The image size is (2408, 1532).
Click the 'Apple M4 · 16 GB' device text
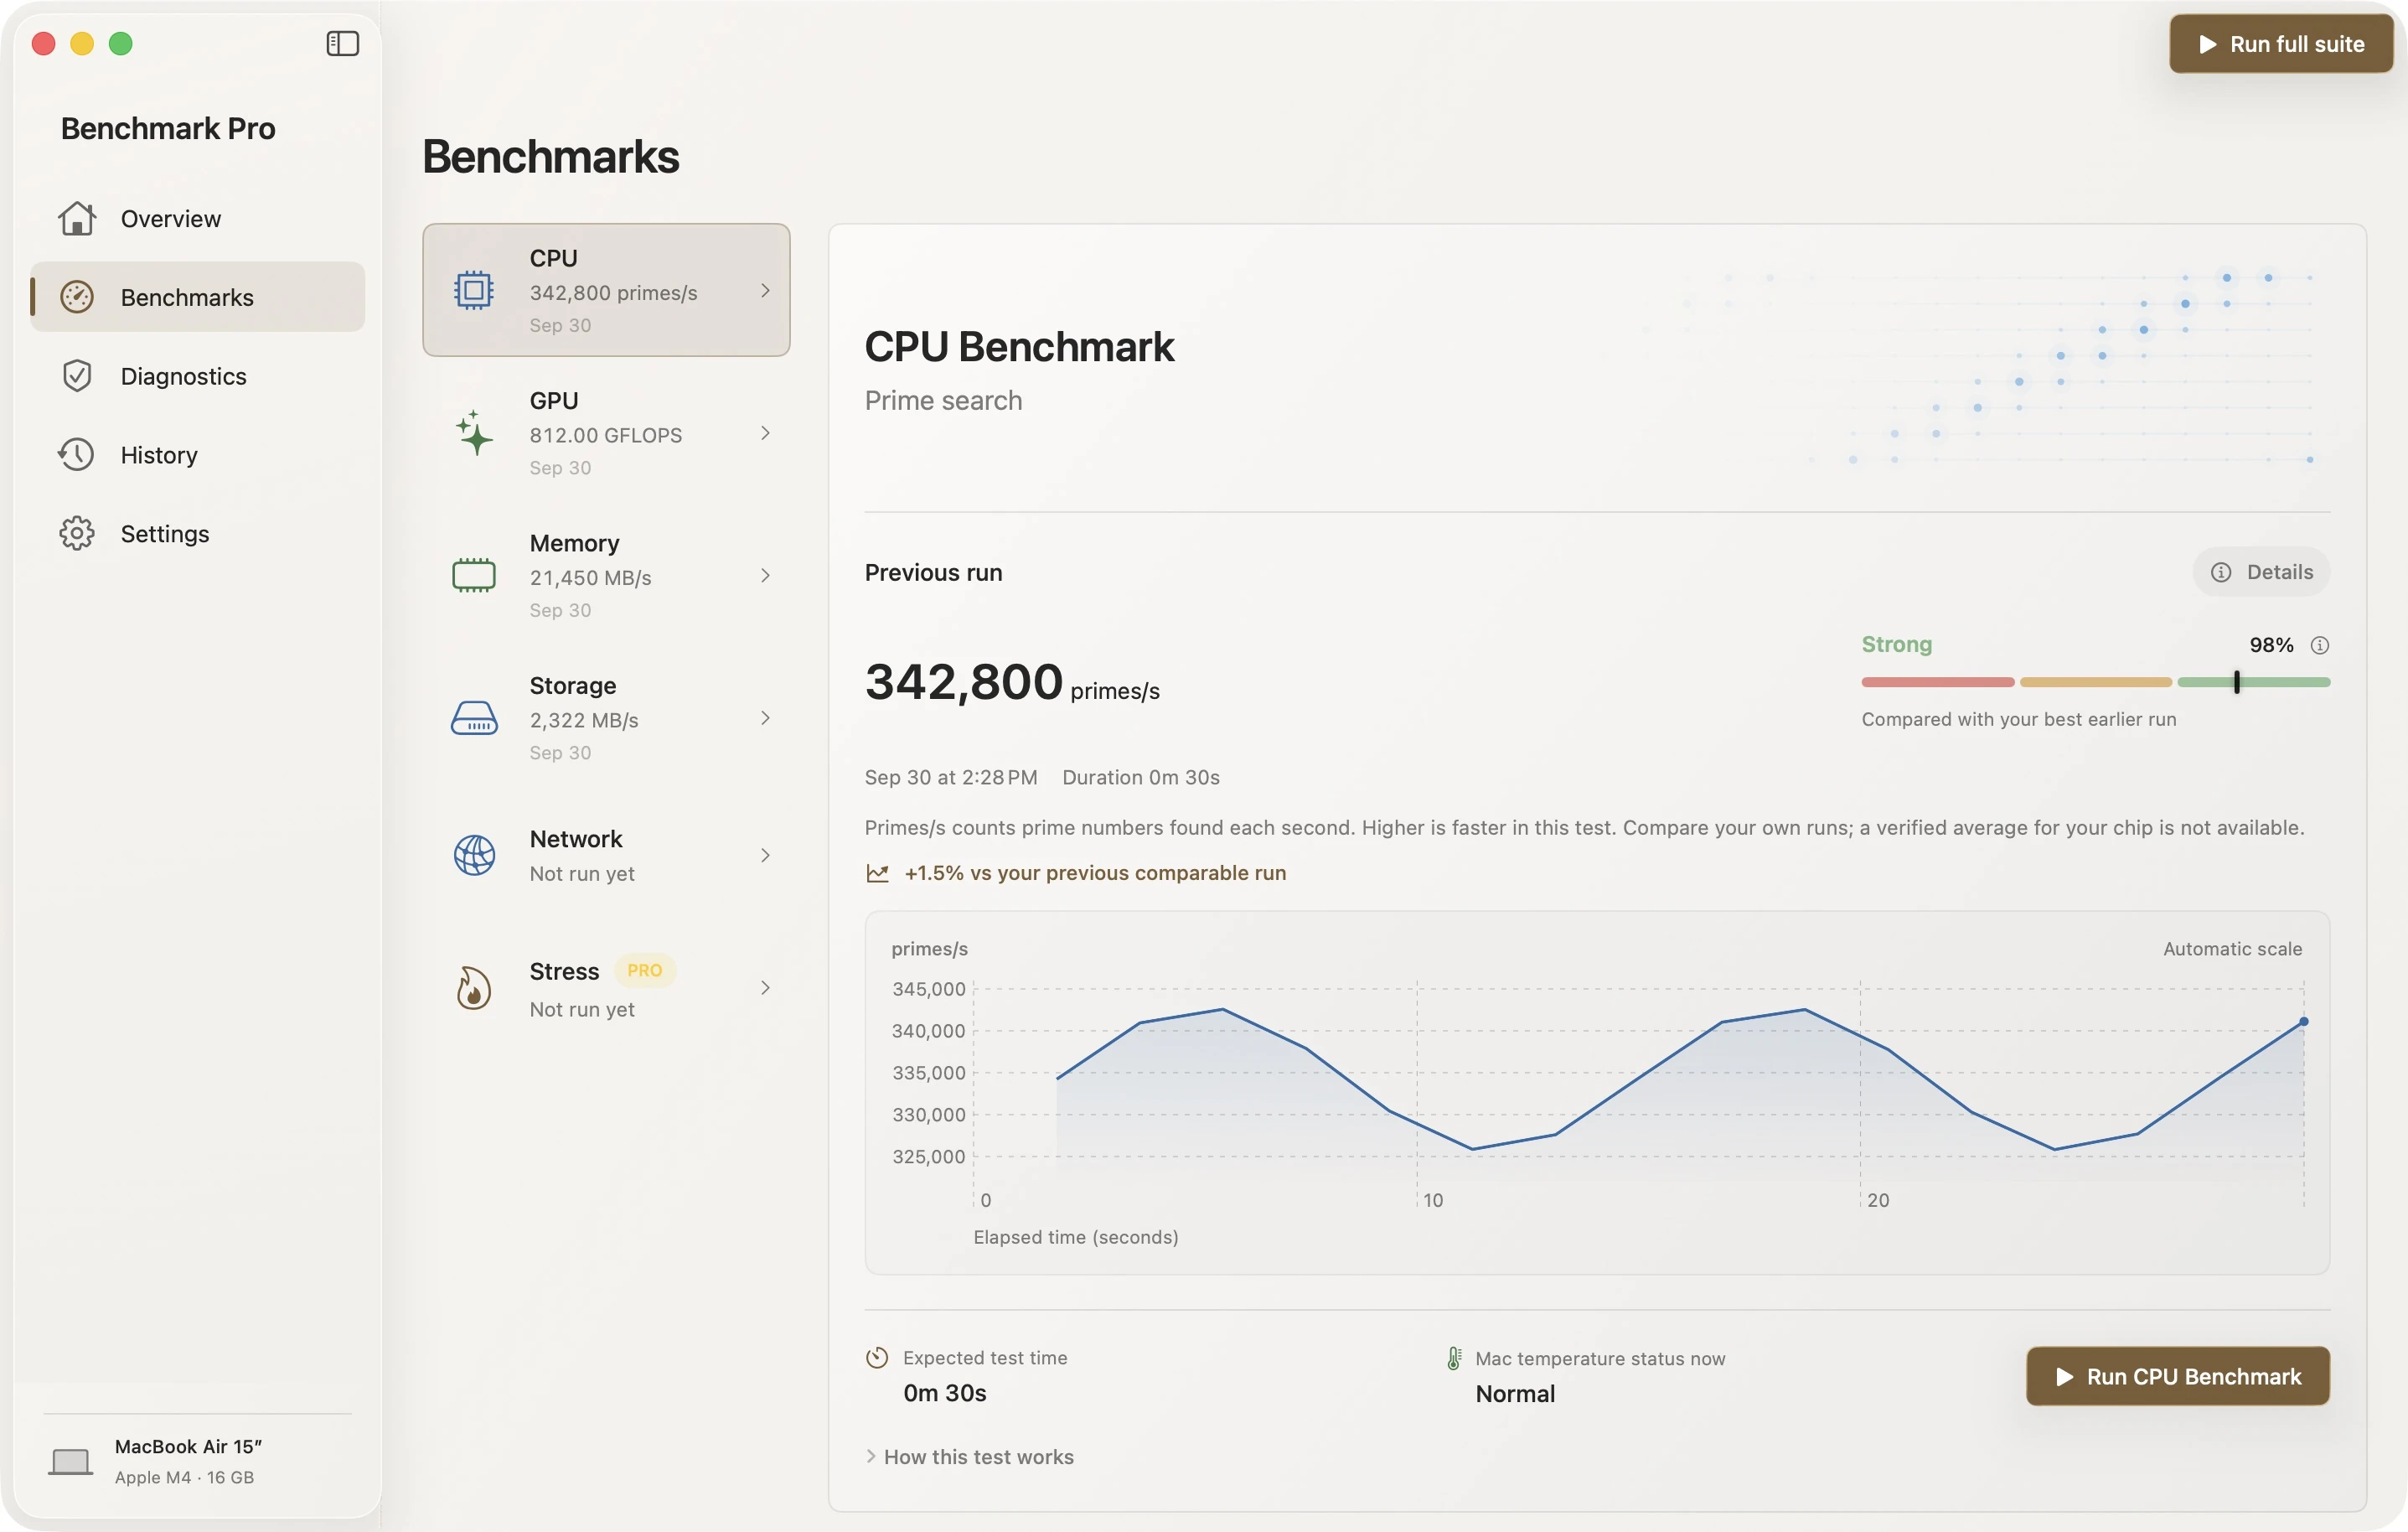pos(184,1477)
